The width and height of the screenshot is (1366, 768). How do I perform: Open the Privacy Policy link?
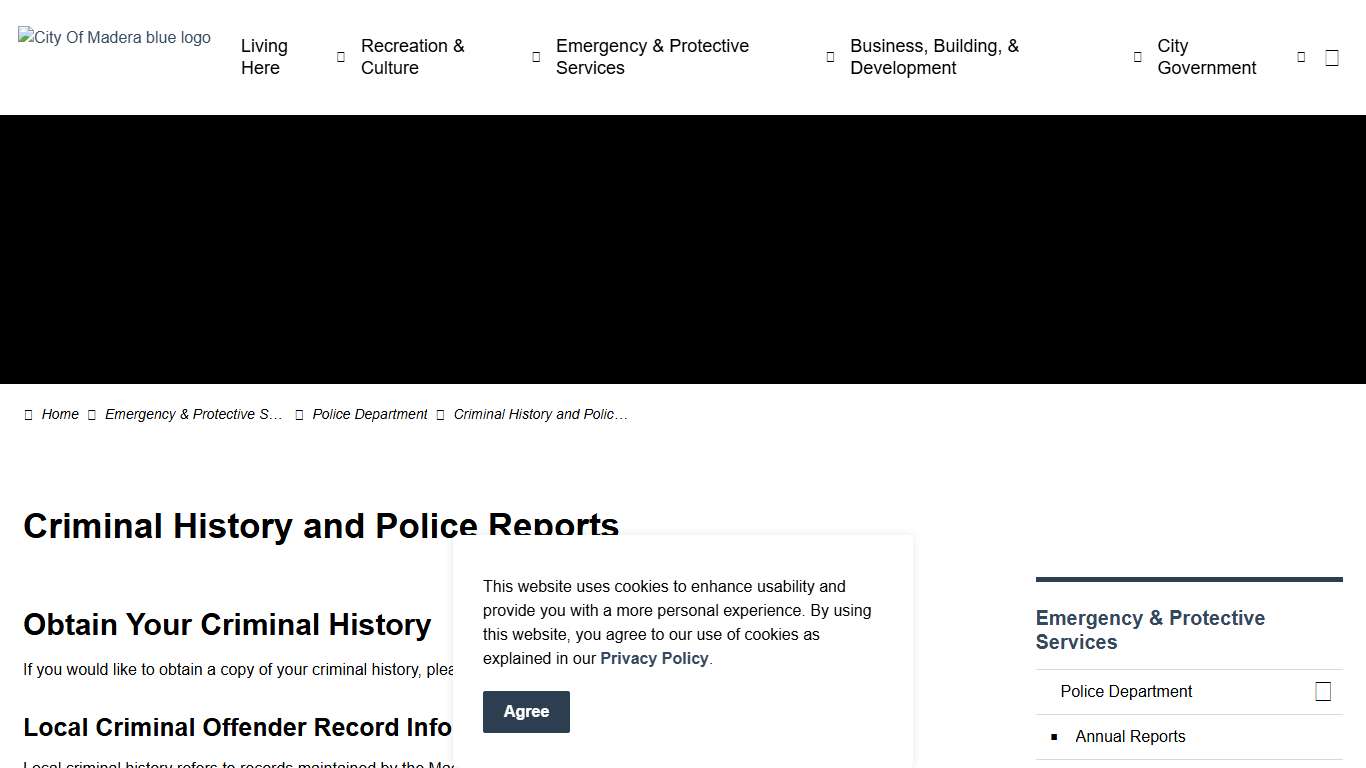(x=654, y=658)
